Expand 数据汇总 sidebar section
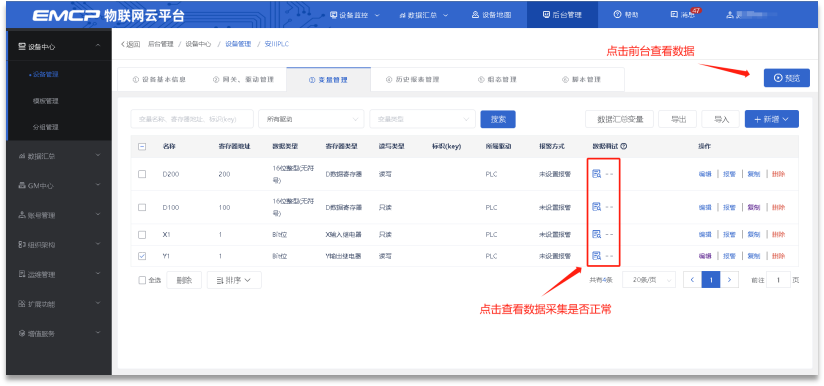 (59, 156)
